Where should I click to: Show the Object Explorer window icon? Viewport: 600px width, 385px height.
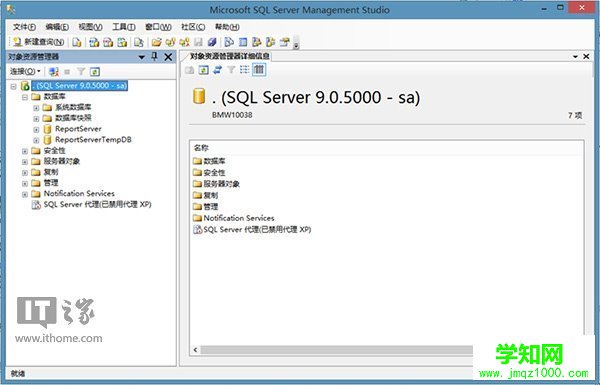click(257, 42)
